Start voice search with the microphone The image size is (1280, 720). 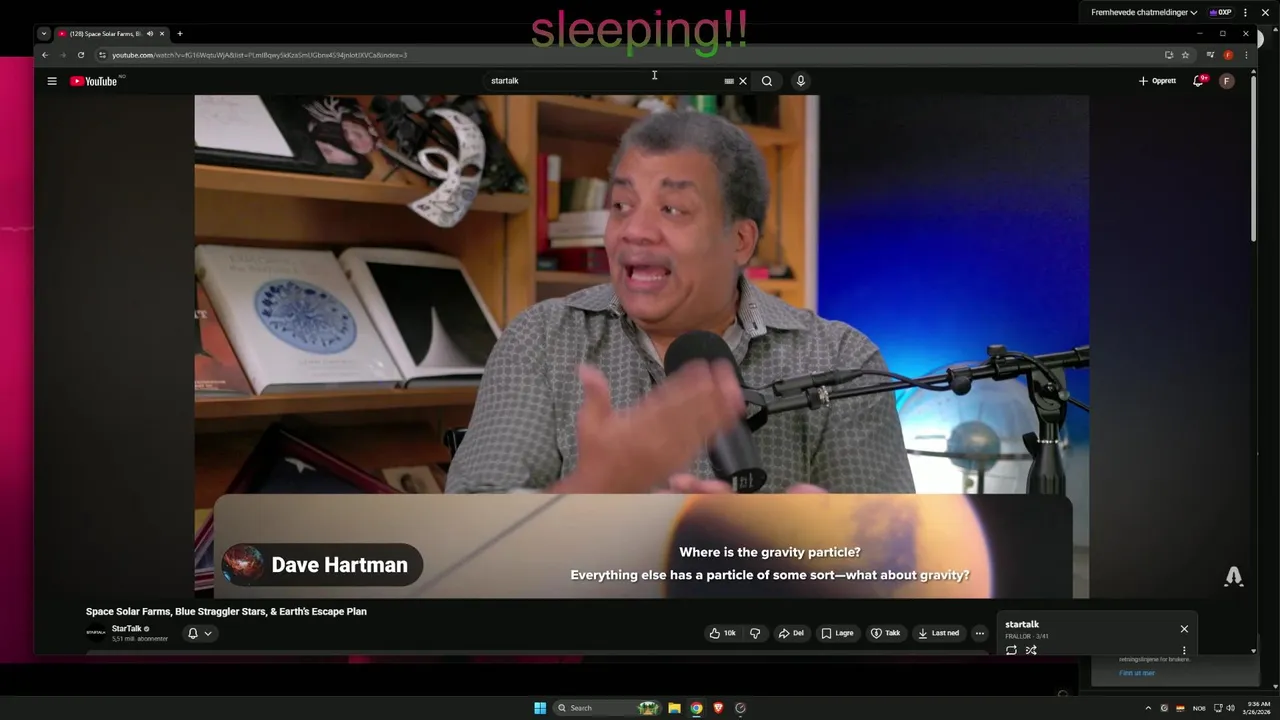(x=800, y=81)
